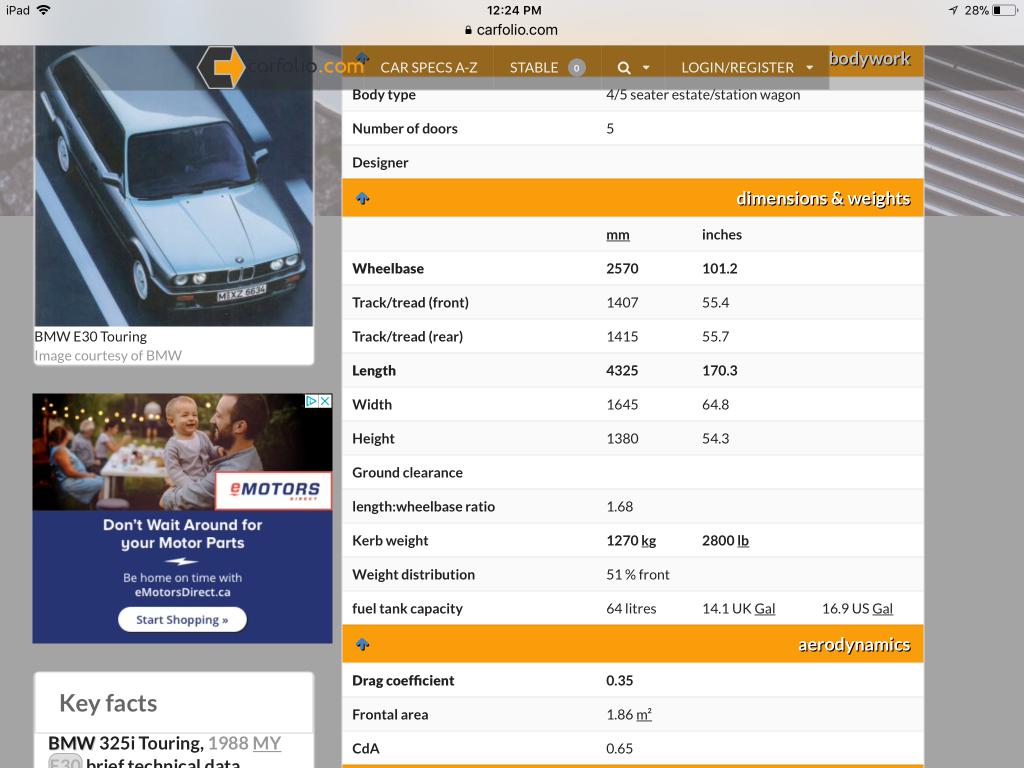Open the BMW E30 Touring photo
The width and height of the screenshot is (1024, 768).
click(x=174, y=185)
